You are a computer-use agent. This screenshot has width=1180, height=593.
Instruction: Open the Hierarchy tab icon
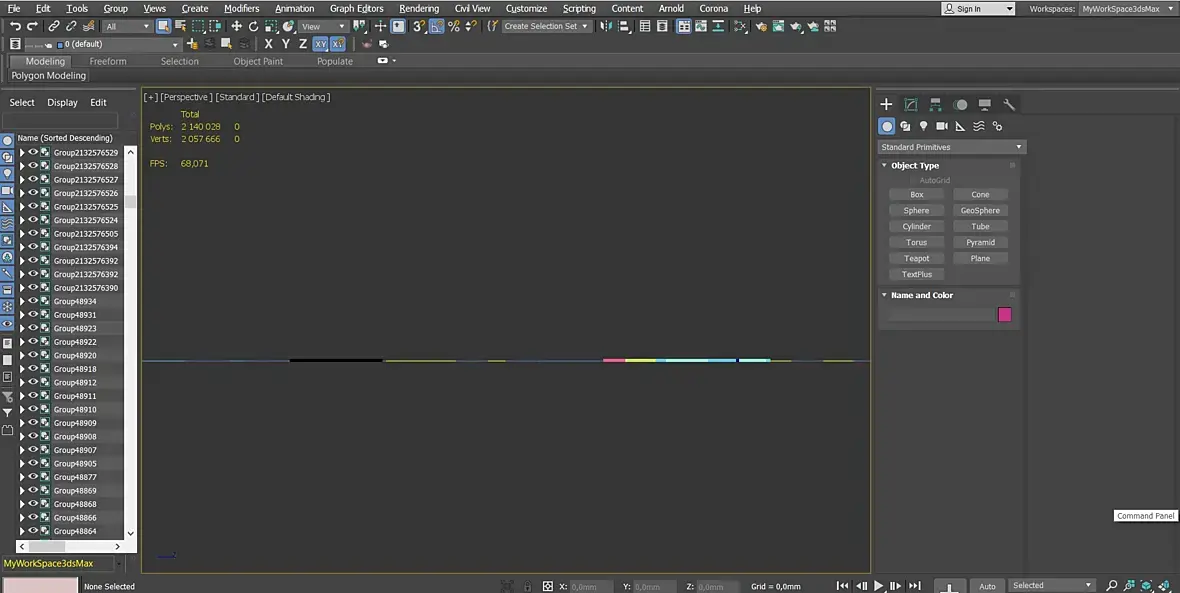(x=935, y=105)
